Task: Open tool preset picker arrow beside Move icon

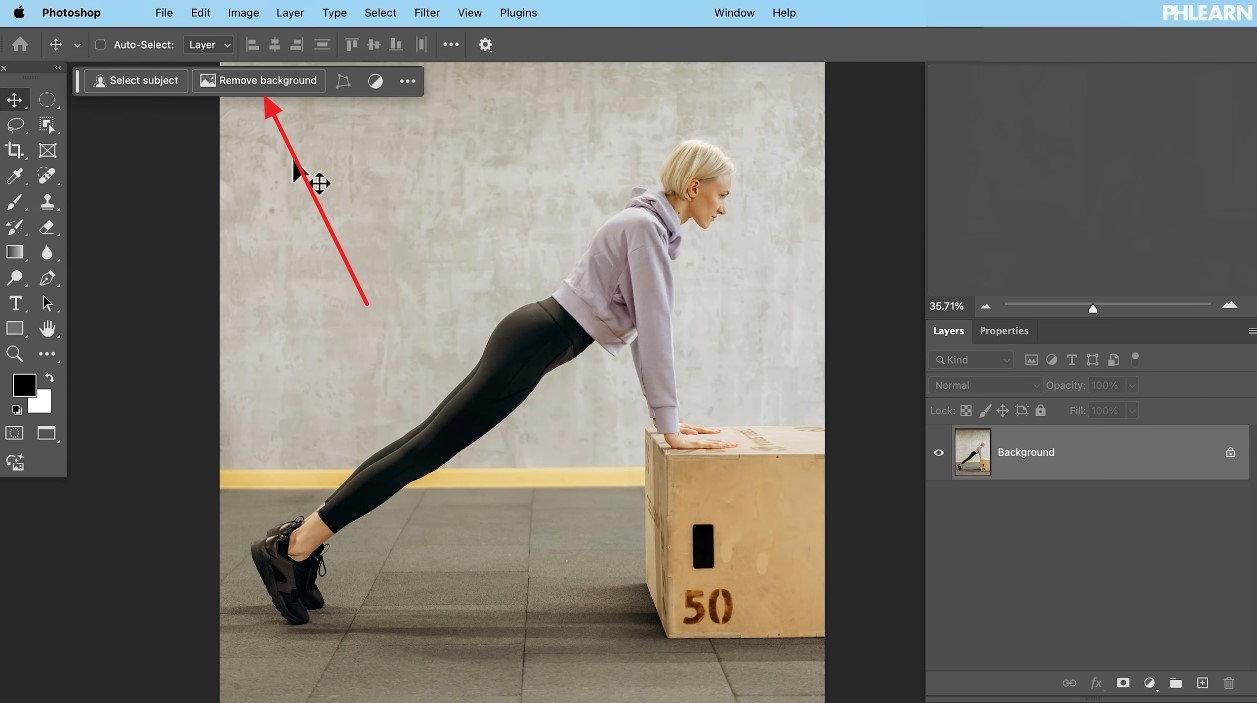Action: (x=77, y=45)
